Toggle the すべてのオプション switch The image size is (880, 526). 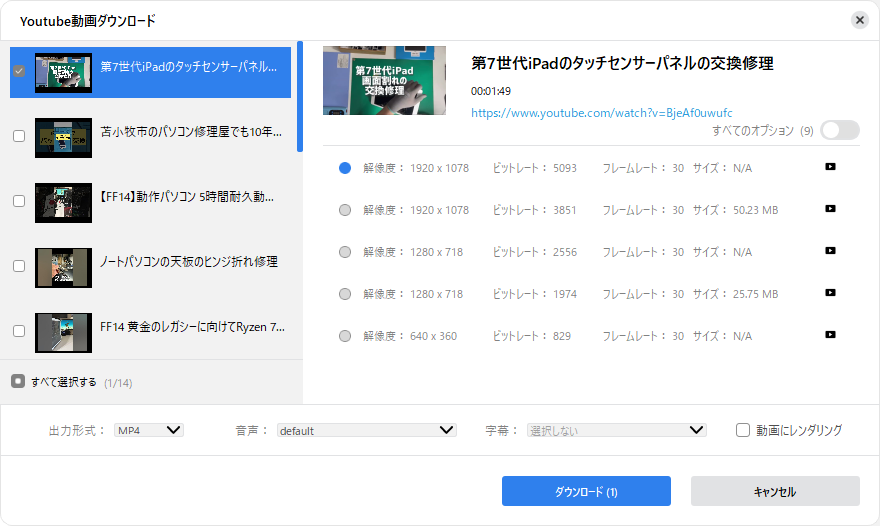[x=839, y=130]
